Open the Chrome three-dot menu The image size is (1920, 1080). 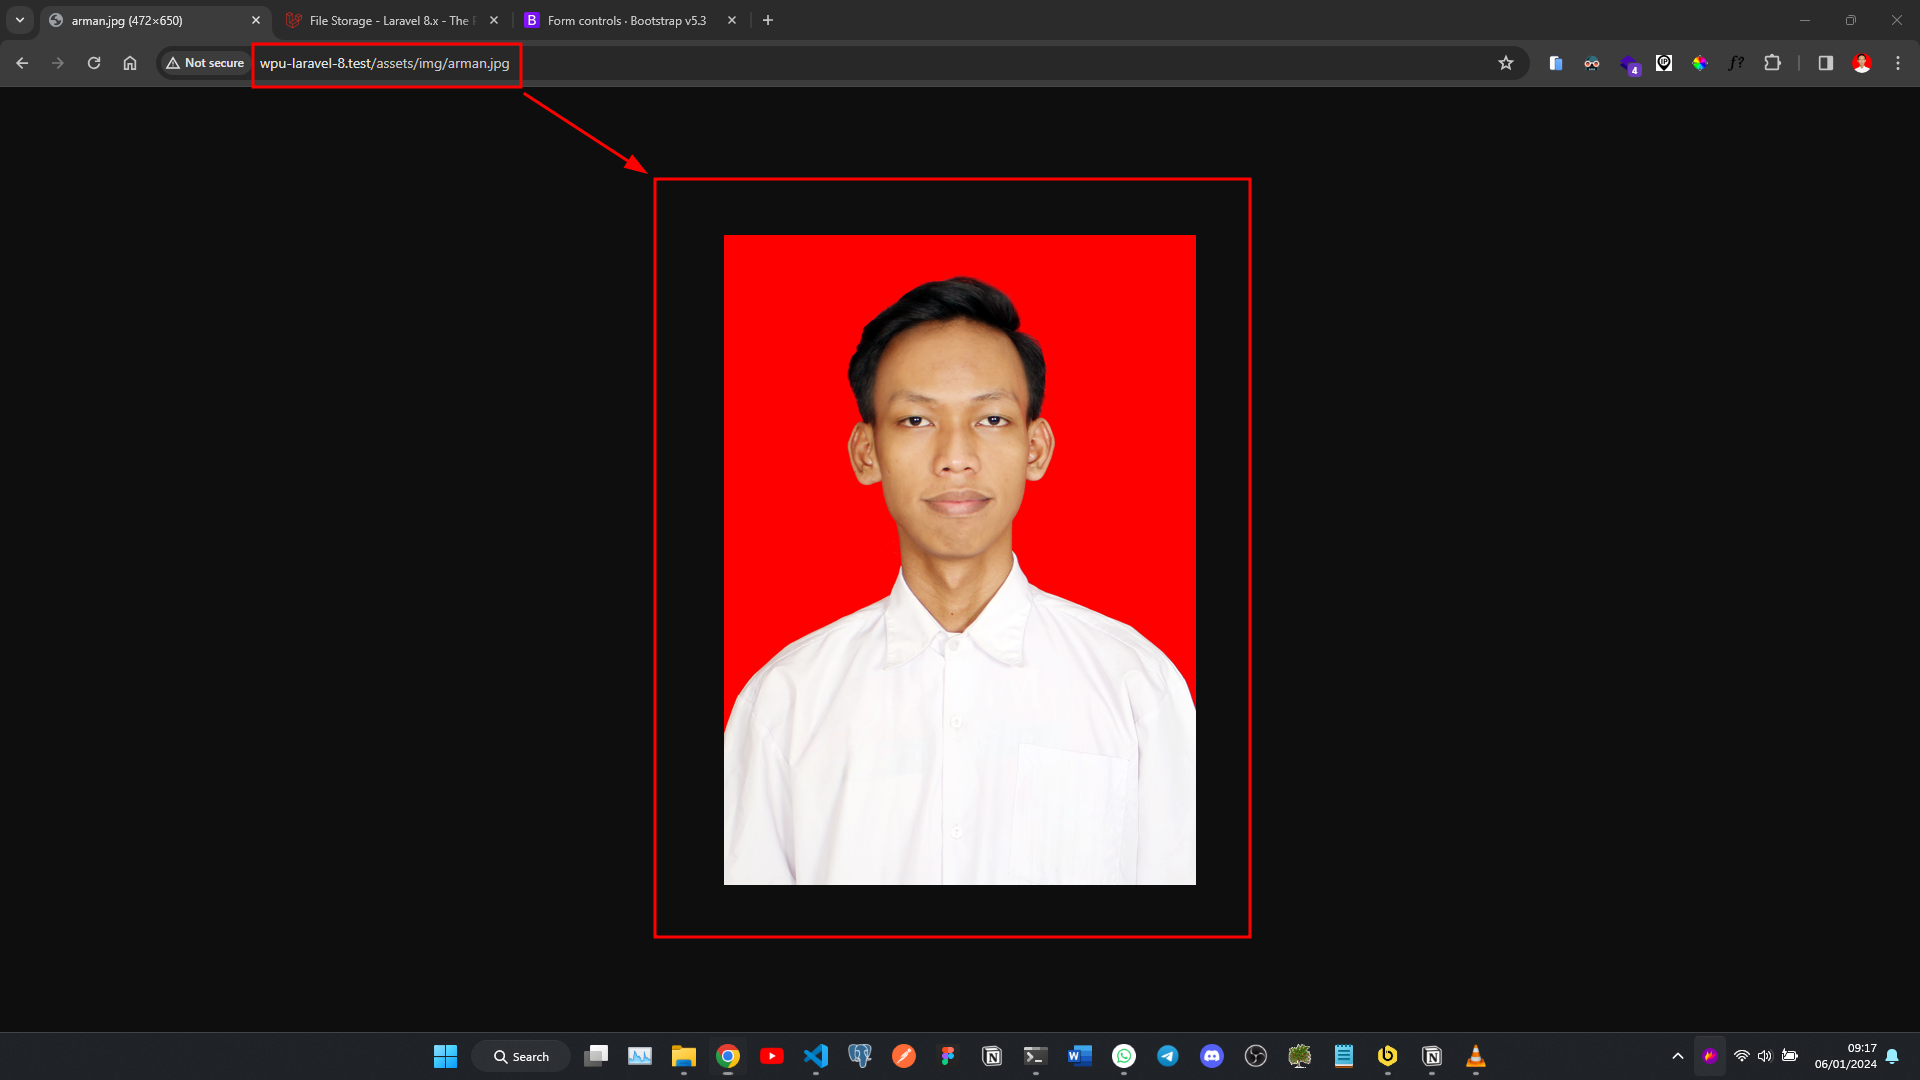coord(1897,63)
